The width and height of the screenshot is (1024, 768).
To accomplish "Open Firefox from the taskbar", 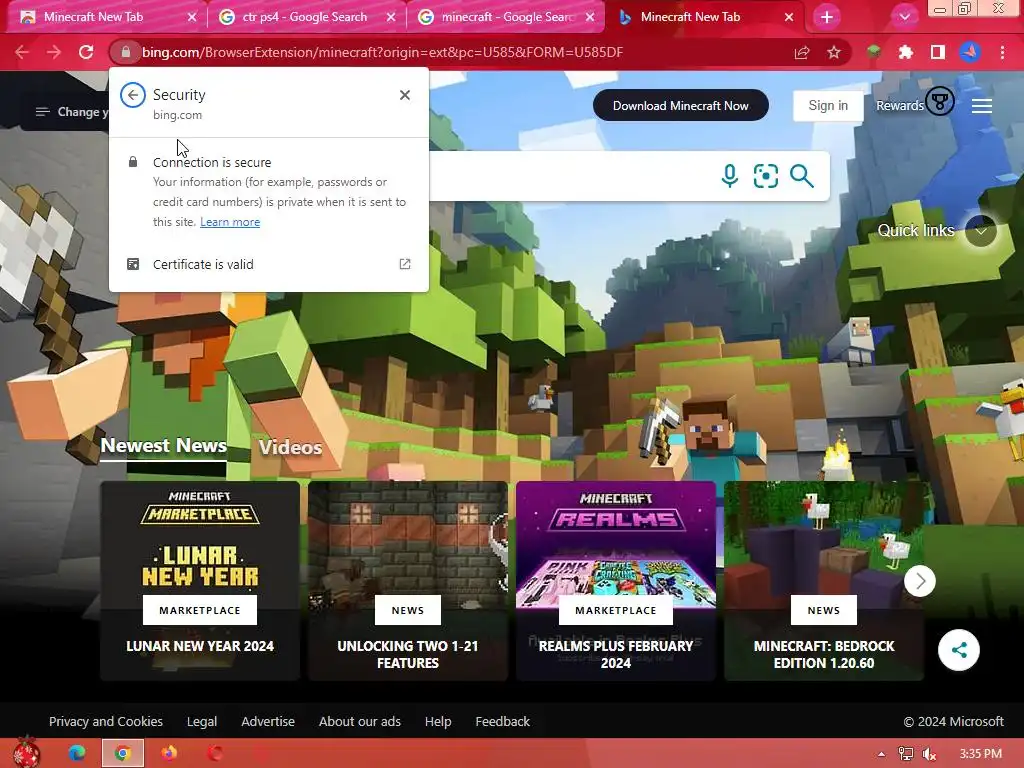I will (x=169, y=753).
